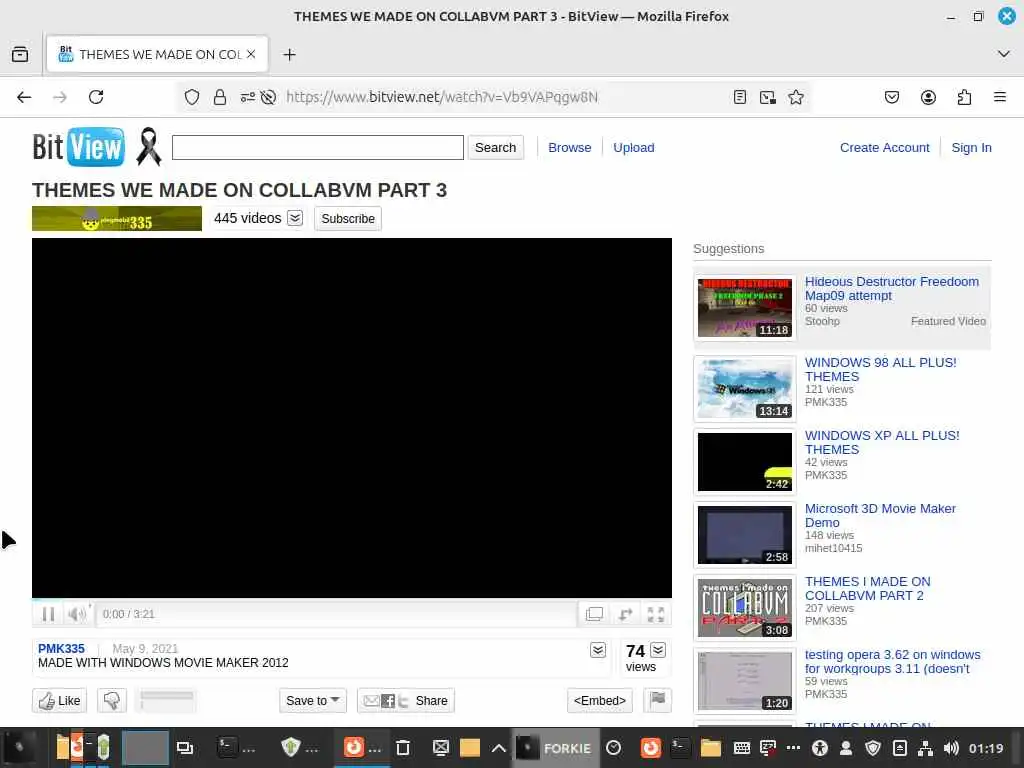The width and height of the screenshot is (1024, 768).
Task: Open picture-in-picture icon in the address bar
Action: (767, 97)
